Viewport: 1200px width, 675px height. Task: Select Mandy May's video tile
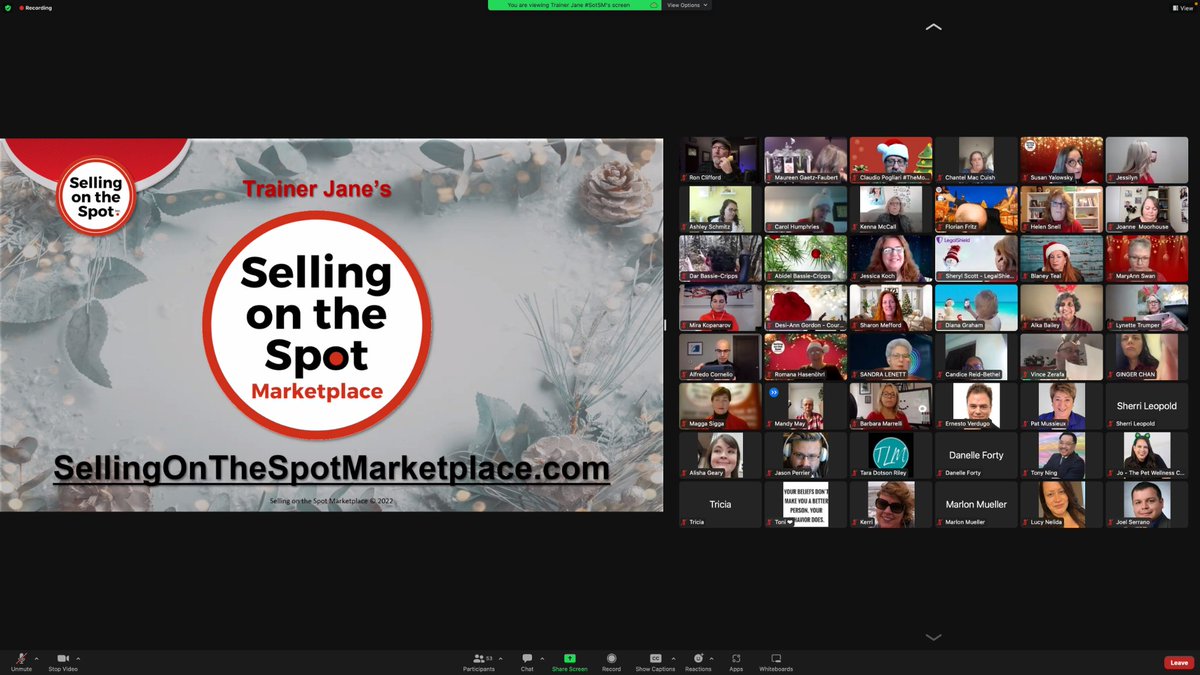(x=806, y=406)
